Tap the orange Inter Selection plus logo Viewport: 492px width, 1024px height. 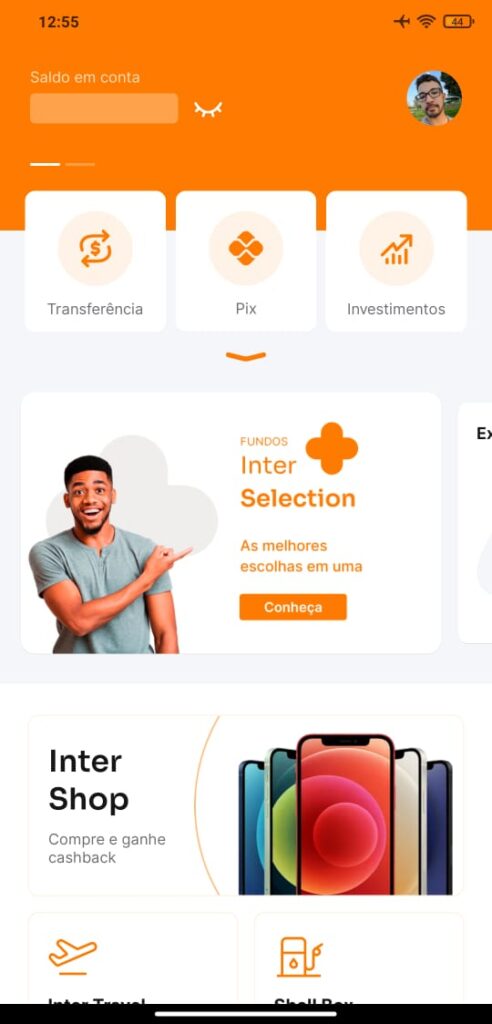[x=332, y=448]
